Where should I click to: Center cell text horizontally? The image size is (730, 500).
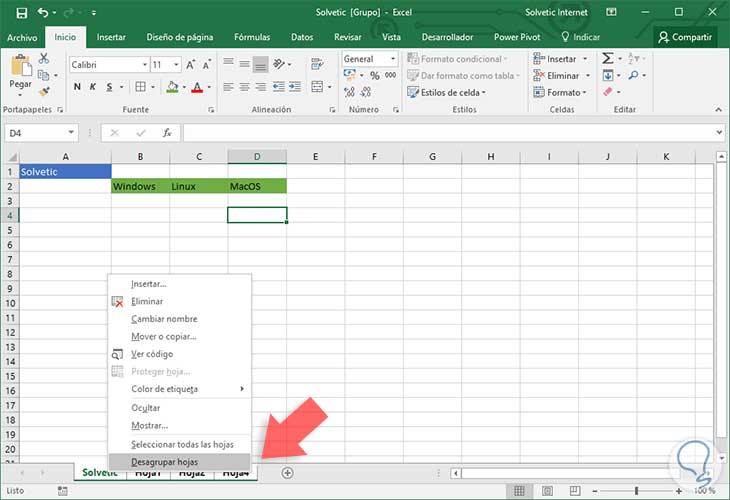[x=244, y=87]
